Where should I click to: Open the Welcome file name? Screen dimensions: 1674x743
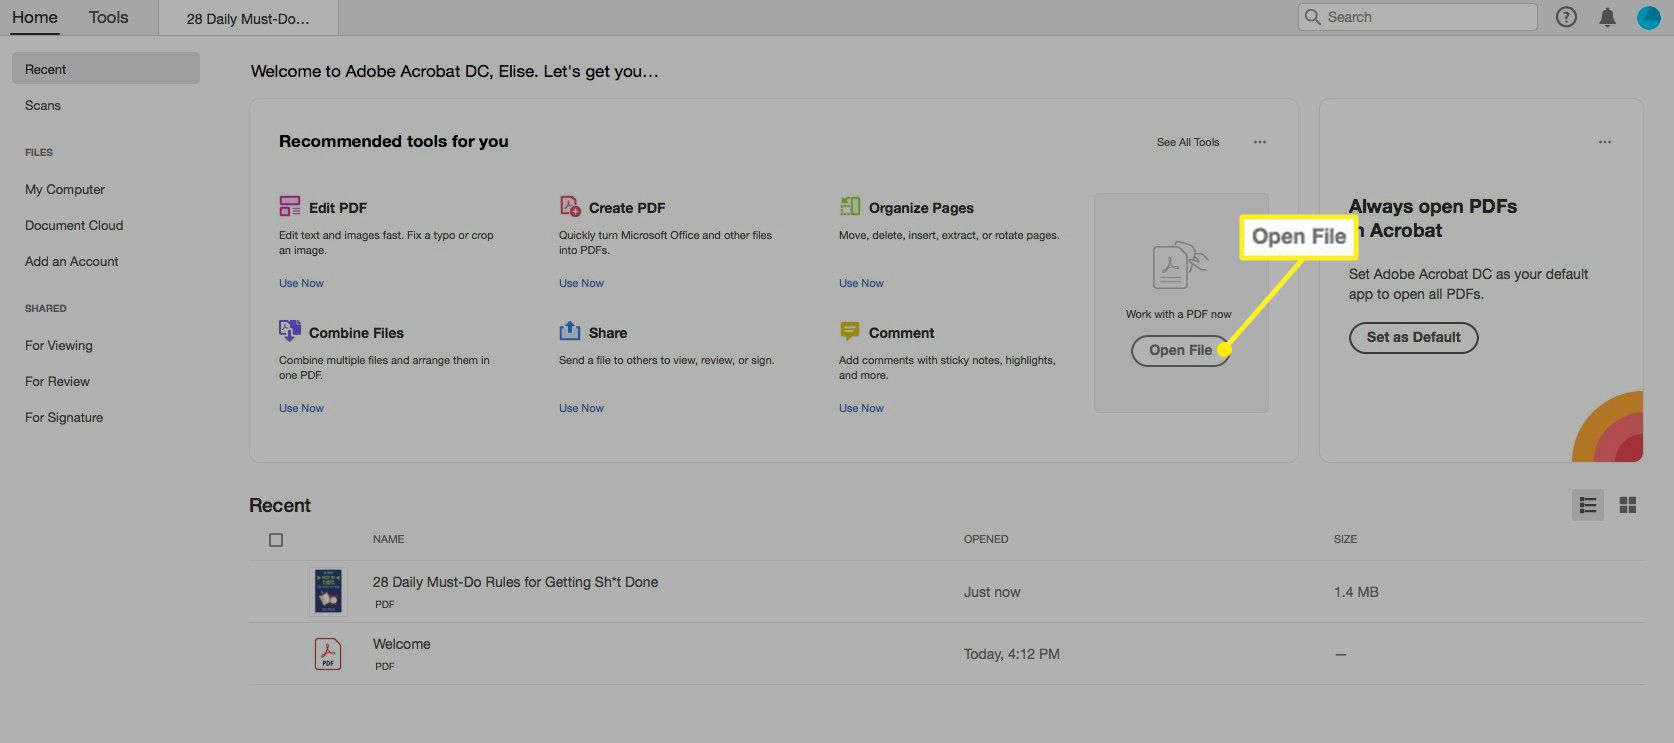401,644
